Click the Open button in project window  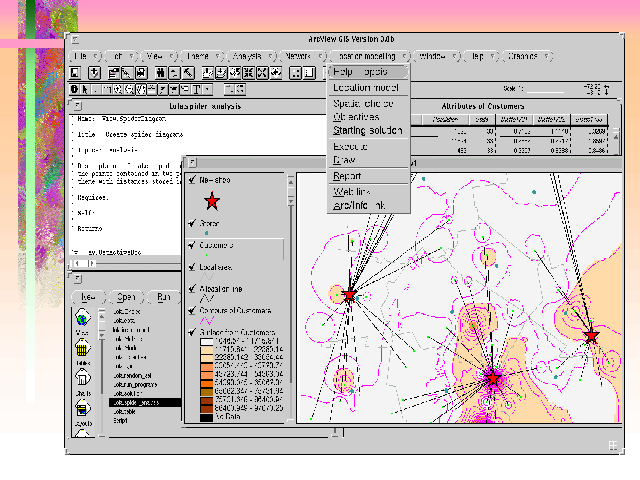click(126, 297)
